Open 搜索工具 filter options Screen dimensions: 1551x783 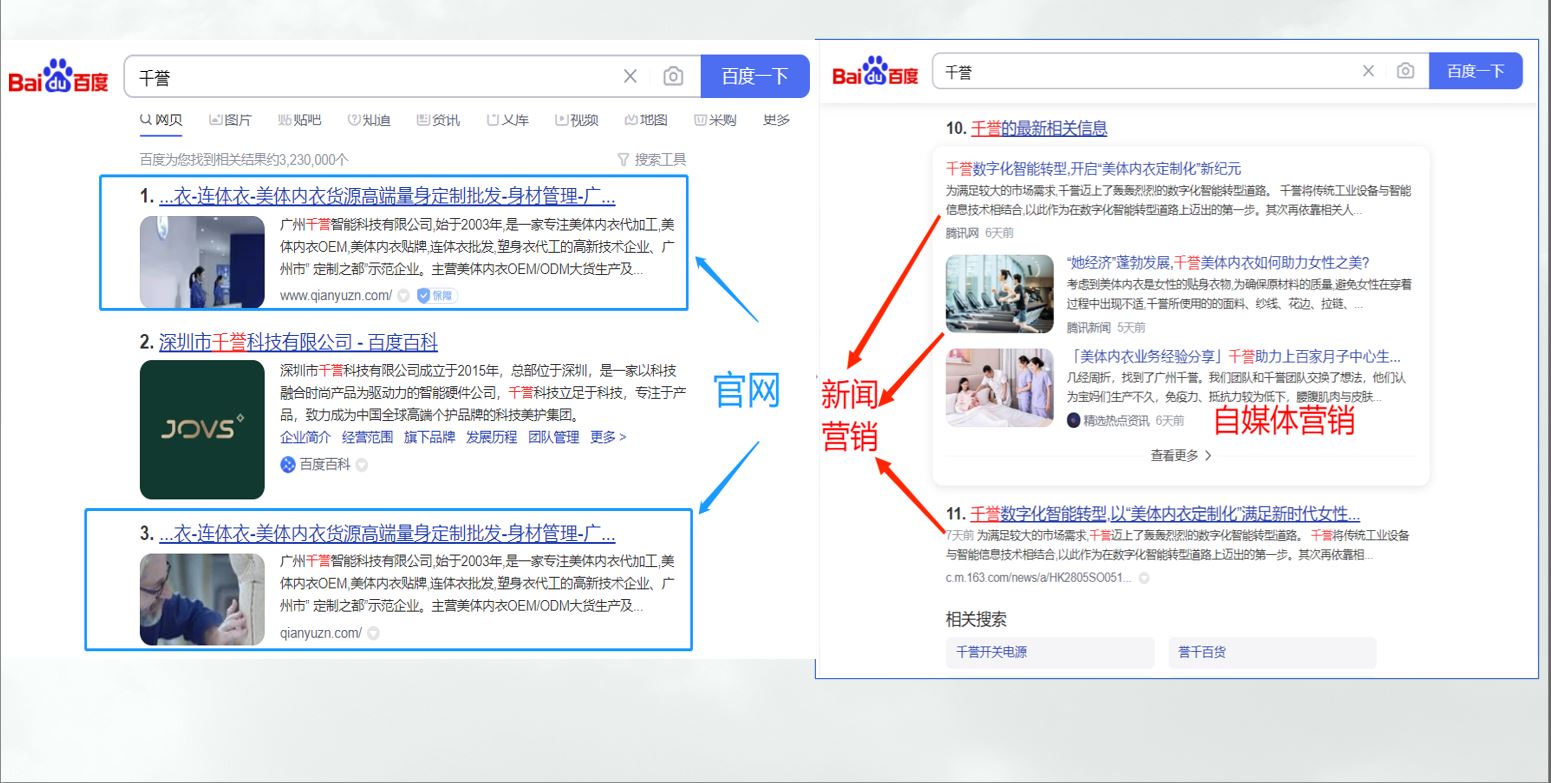[x=652, y=159]
